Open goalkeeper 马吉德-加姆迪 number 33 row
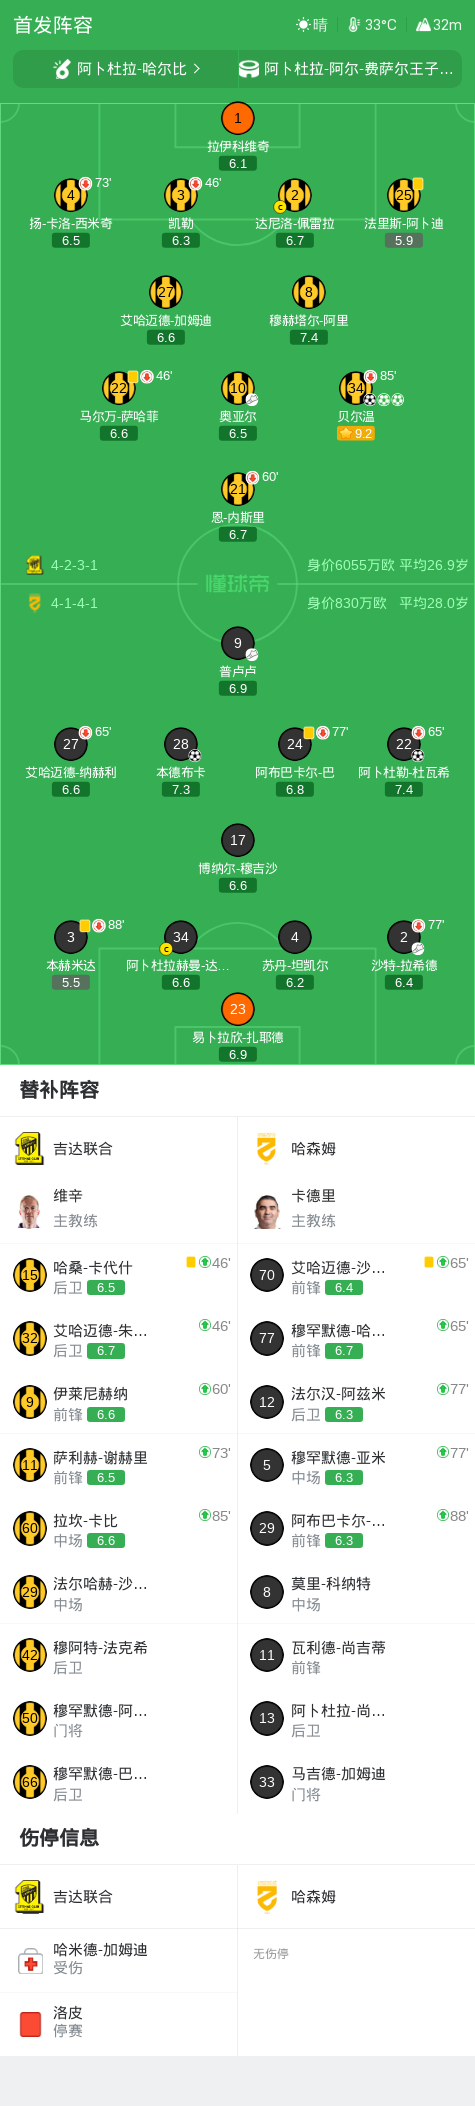 [x=356, y=1782]
